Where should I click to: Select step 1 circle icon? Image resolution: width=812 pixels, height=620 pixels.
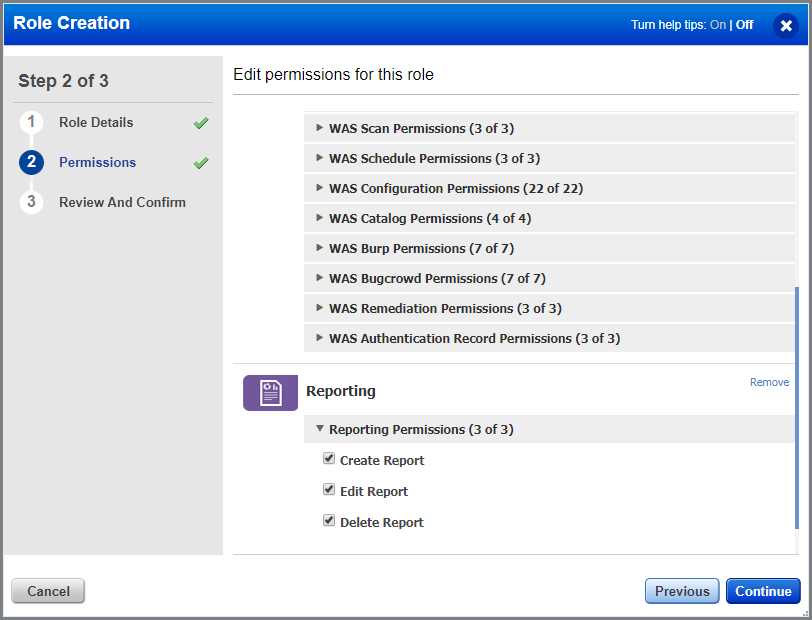(x=31, y=122)
